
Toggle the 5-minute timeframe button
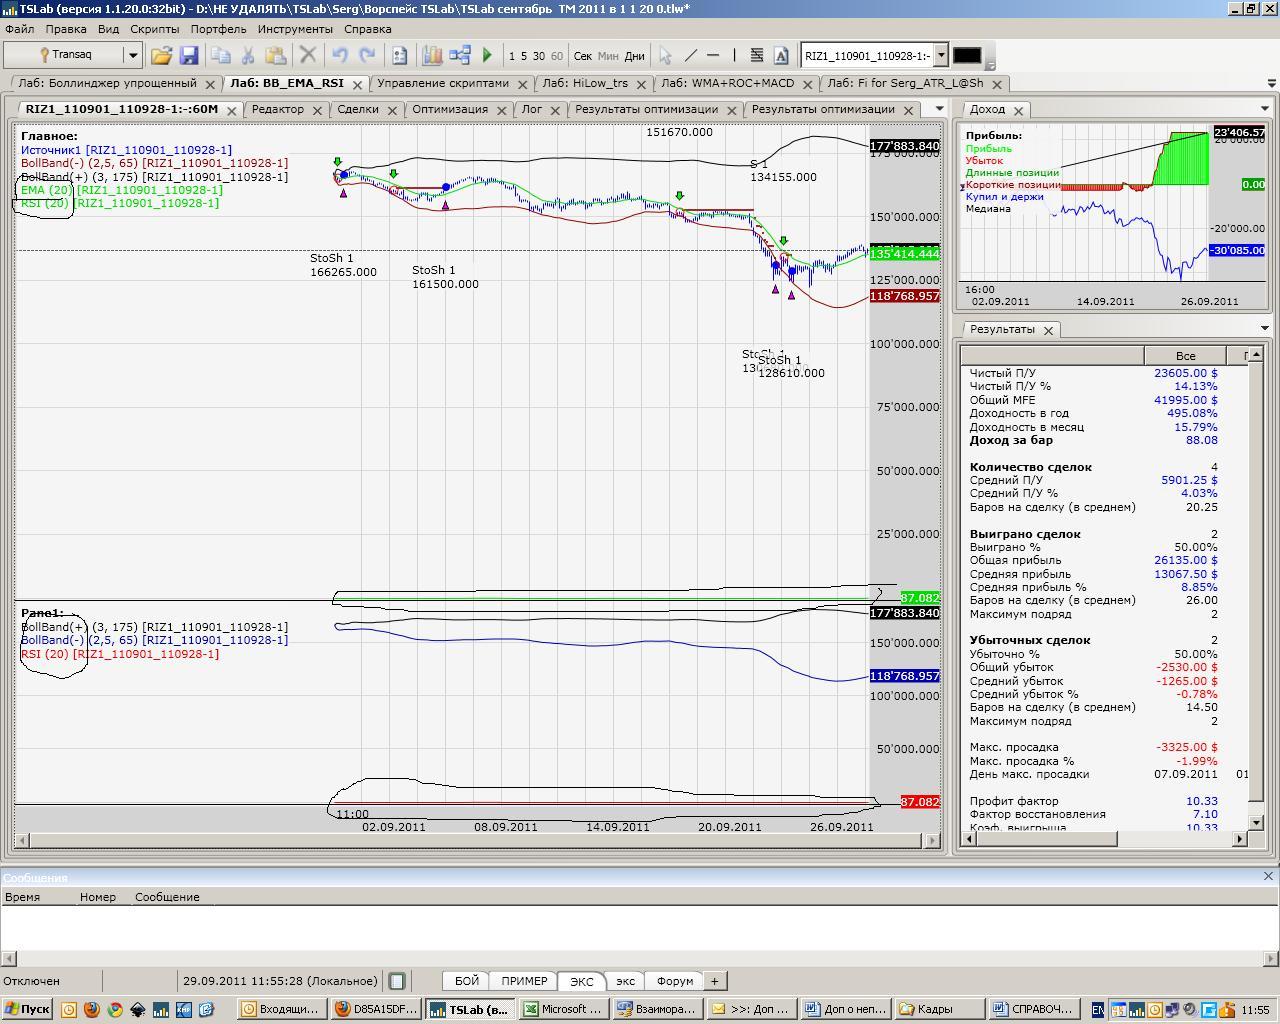point(524,56)
